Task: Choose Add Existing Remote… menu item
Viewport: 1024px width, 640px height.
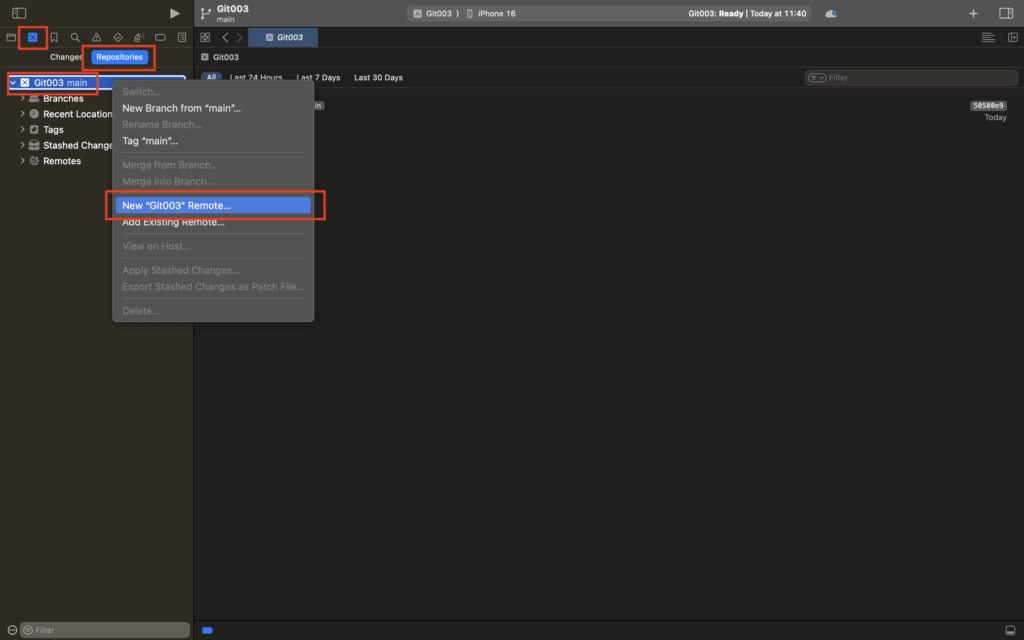Action: (213, 222)
